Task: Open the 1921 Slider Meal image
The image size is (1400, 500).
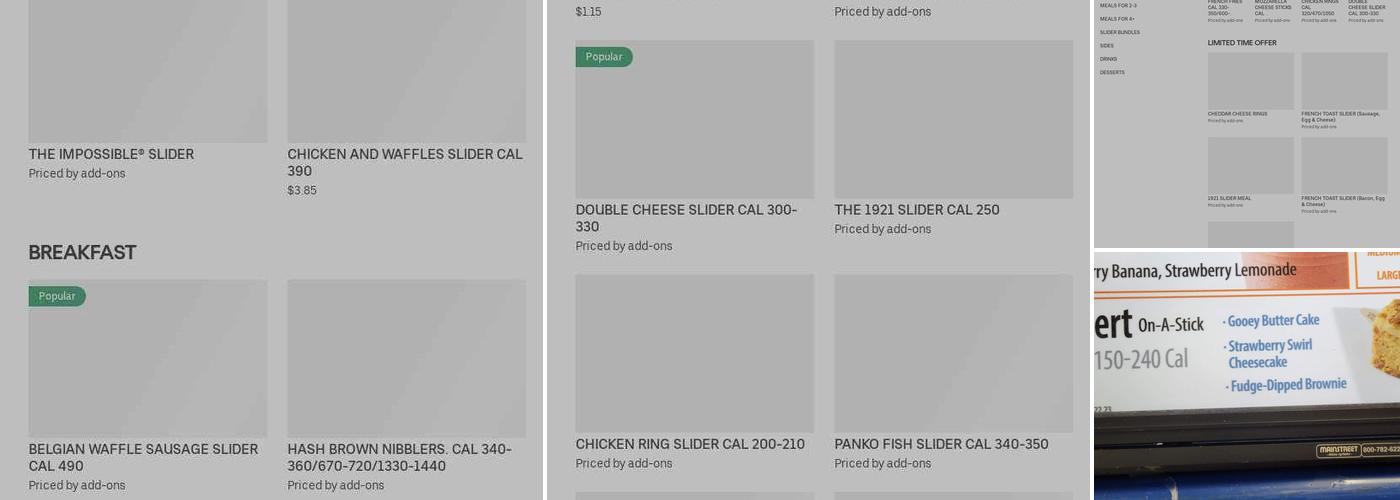Action: 1250,165
